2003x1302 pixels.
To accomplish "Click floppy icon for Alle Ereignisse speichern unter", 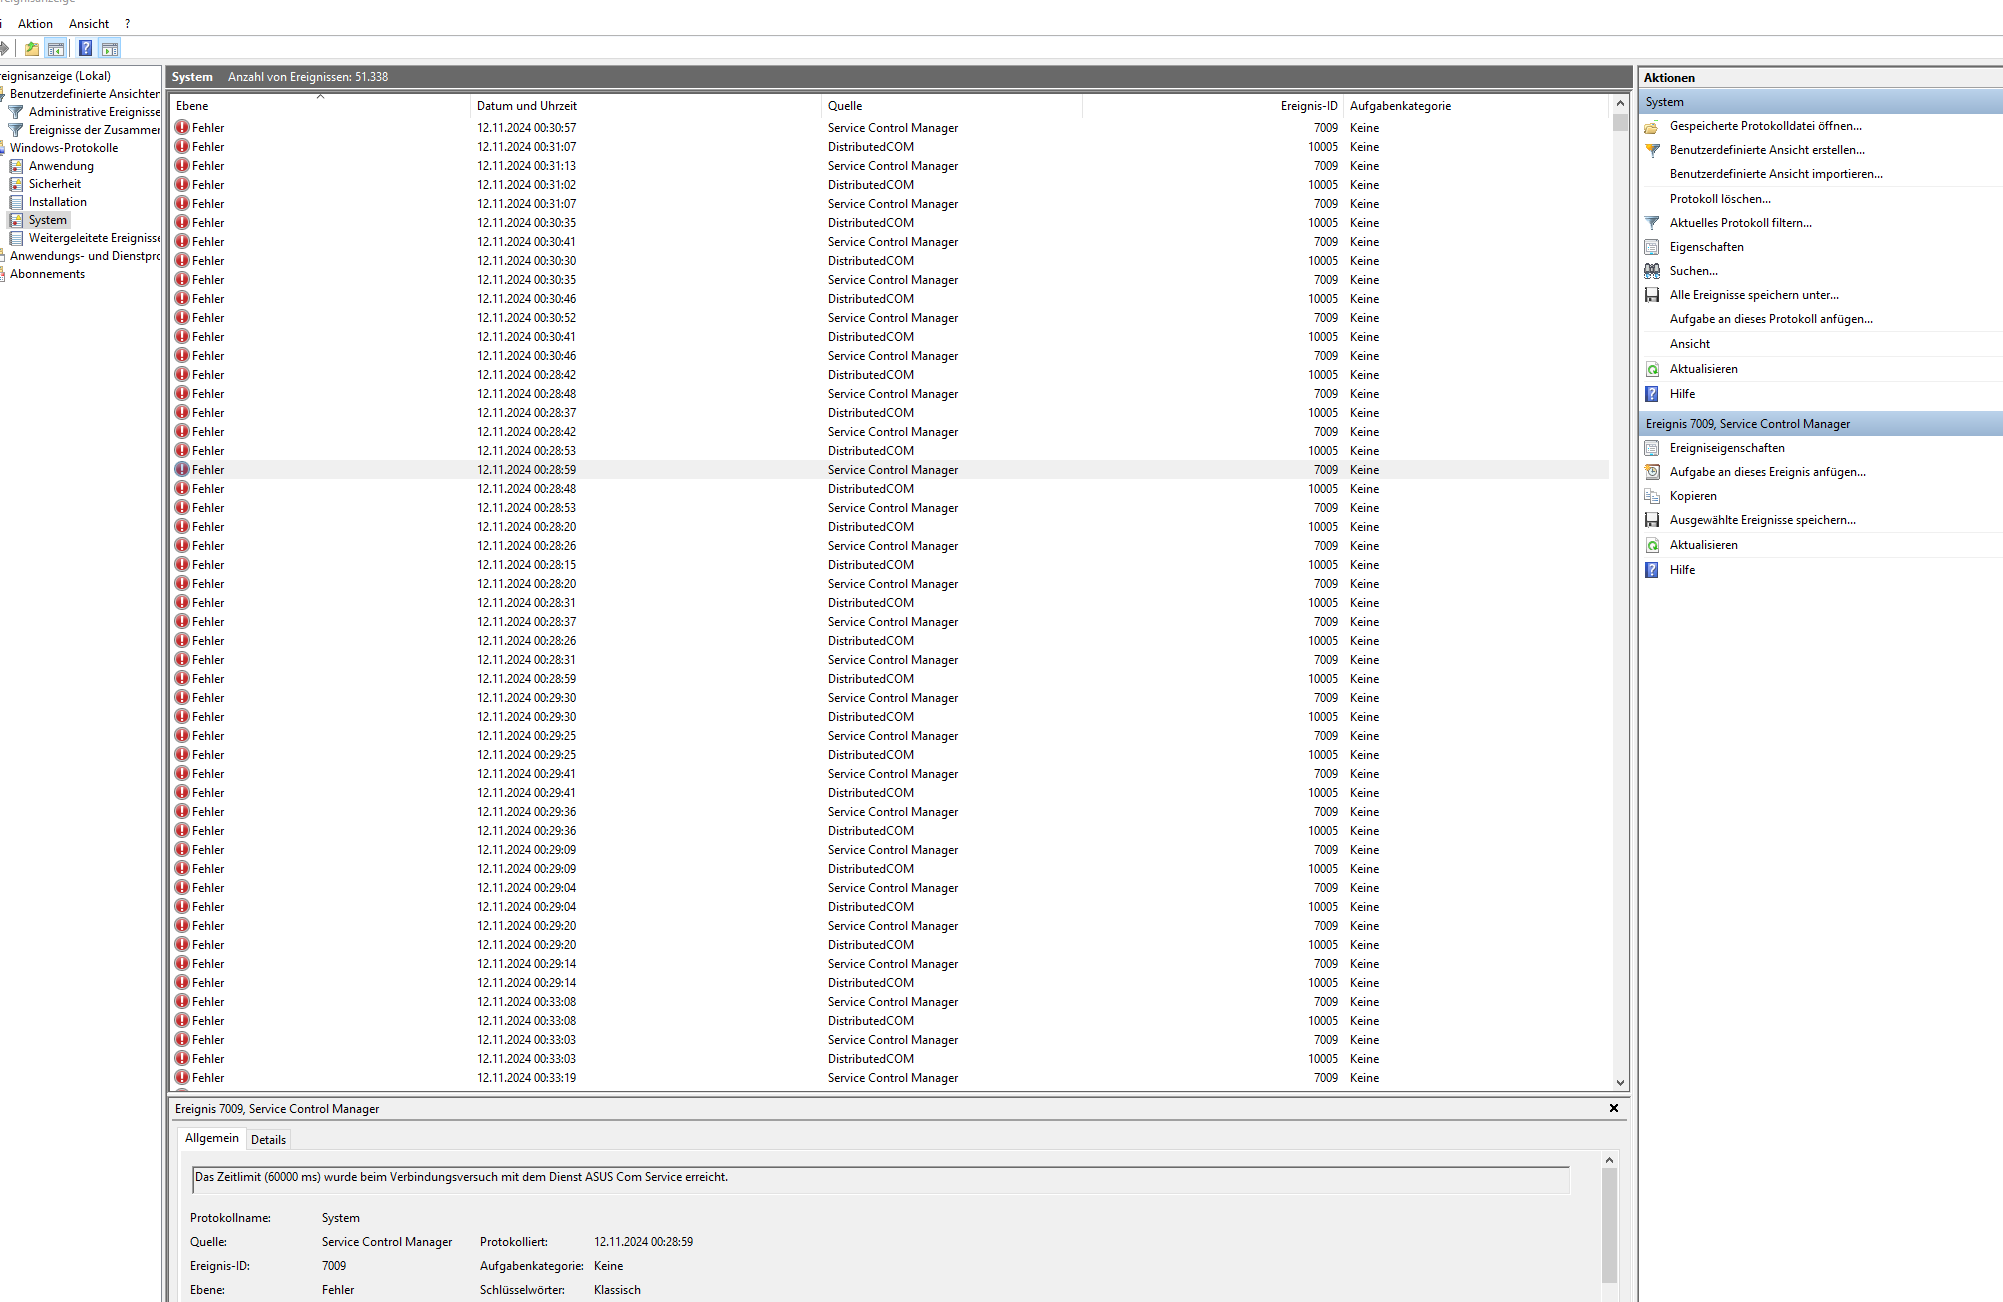I will pyautogui.click(x=1652, y=295).
